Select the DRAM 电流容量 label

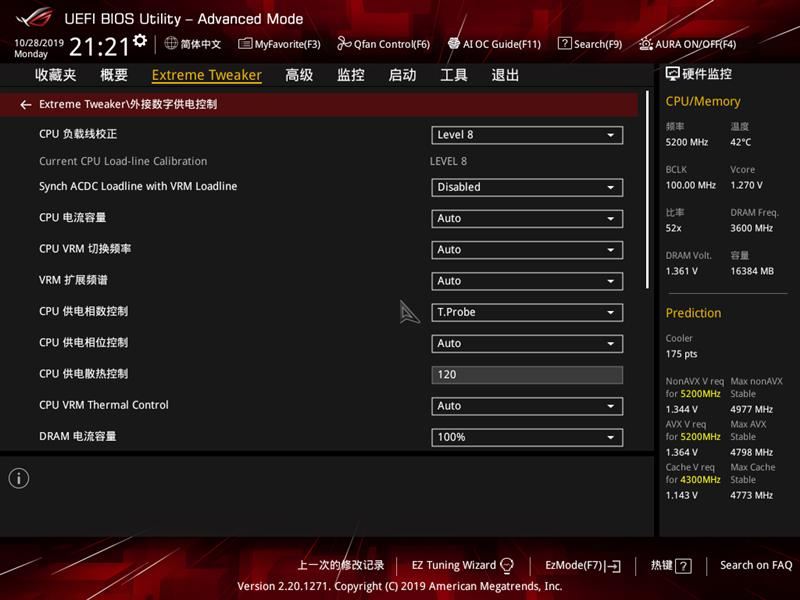[x=78, y=436]
